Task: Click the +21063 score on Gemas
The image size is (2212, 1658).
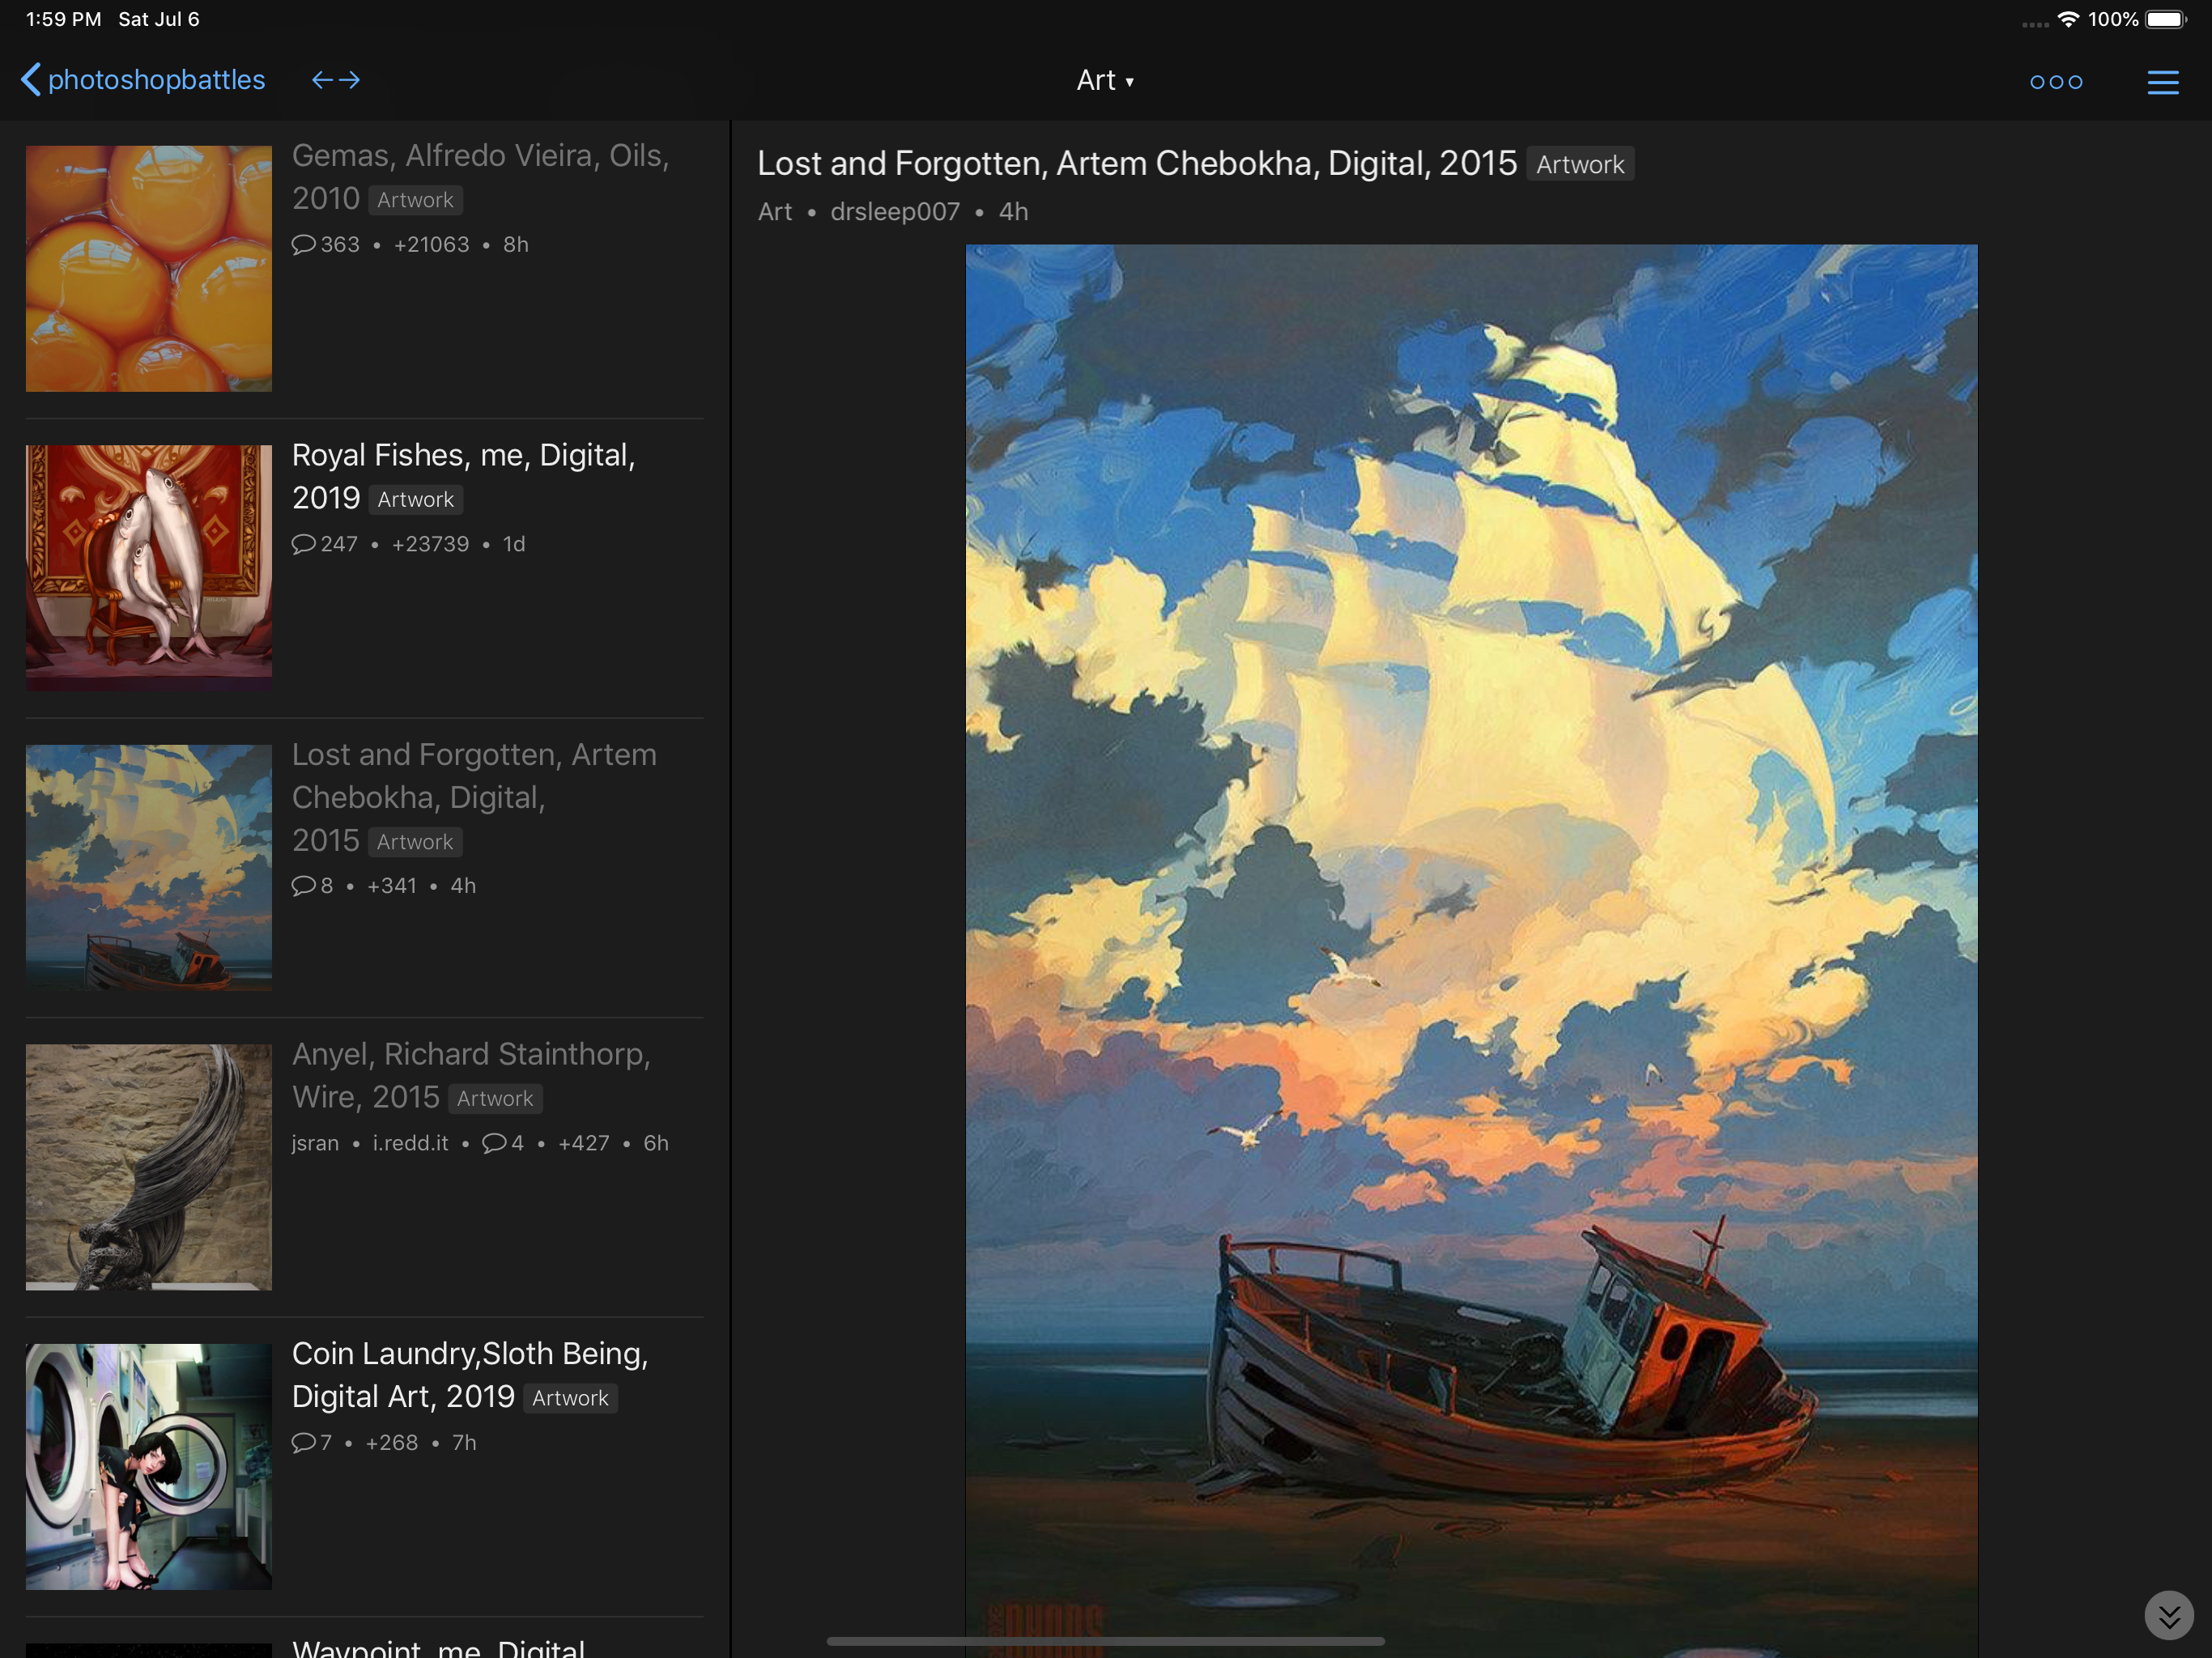Action: pyautogui.click(x=431, y=245)
